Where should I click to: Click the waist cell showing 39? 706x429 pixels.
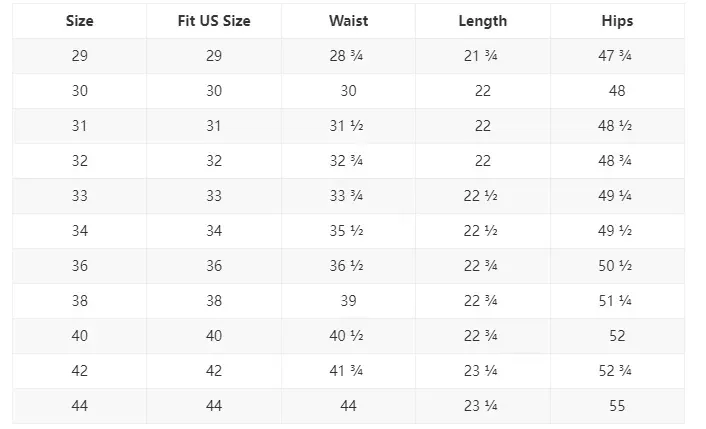[348, 301]
